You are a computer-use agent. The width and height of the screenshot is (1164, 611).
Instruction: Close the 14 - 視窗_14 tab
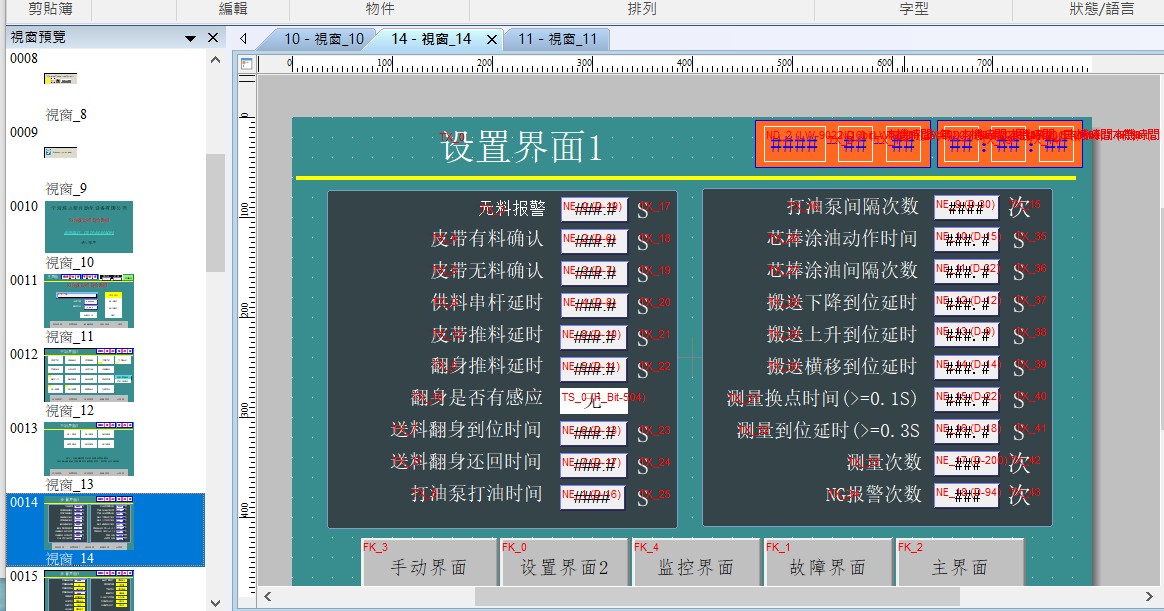click(x=492, y=40)
